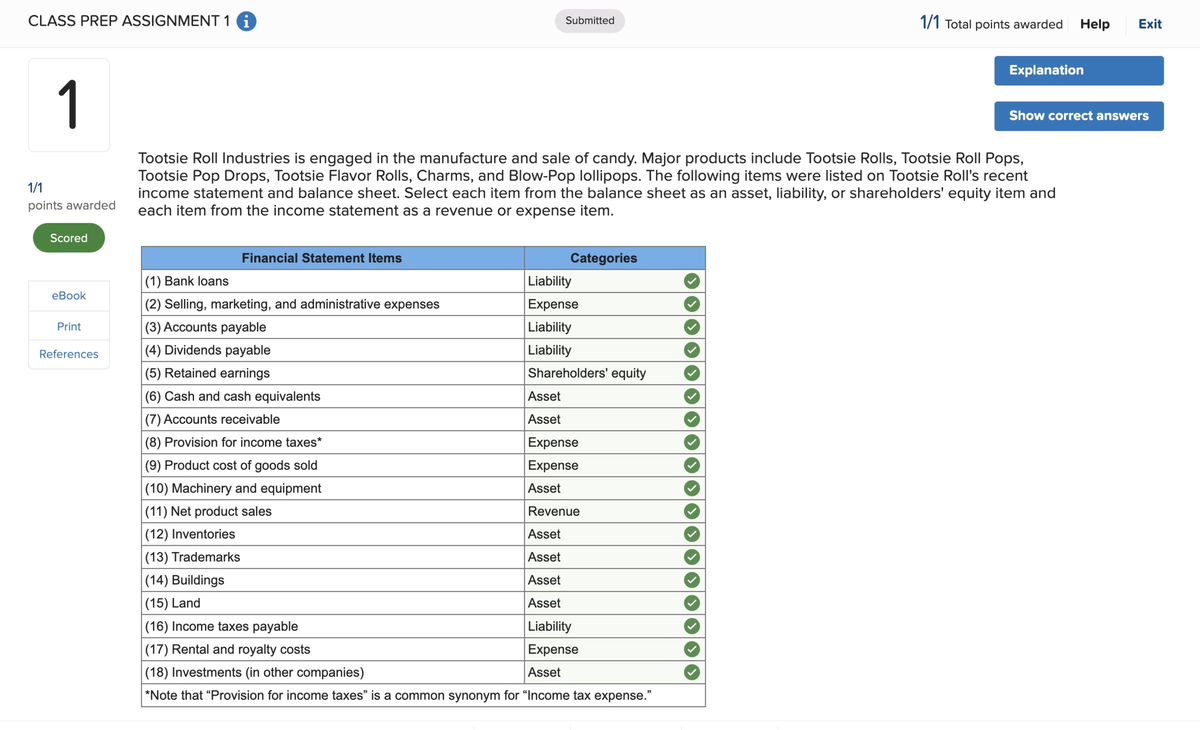Click the checkmark for Accounts receivable

(691, 419)
